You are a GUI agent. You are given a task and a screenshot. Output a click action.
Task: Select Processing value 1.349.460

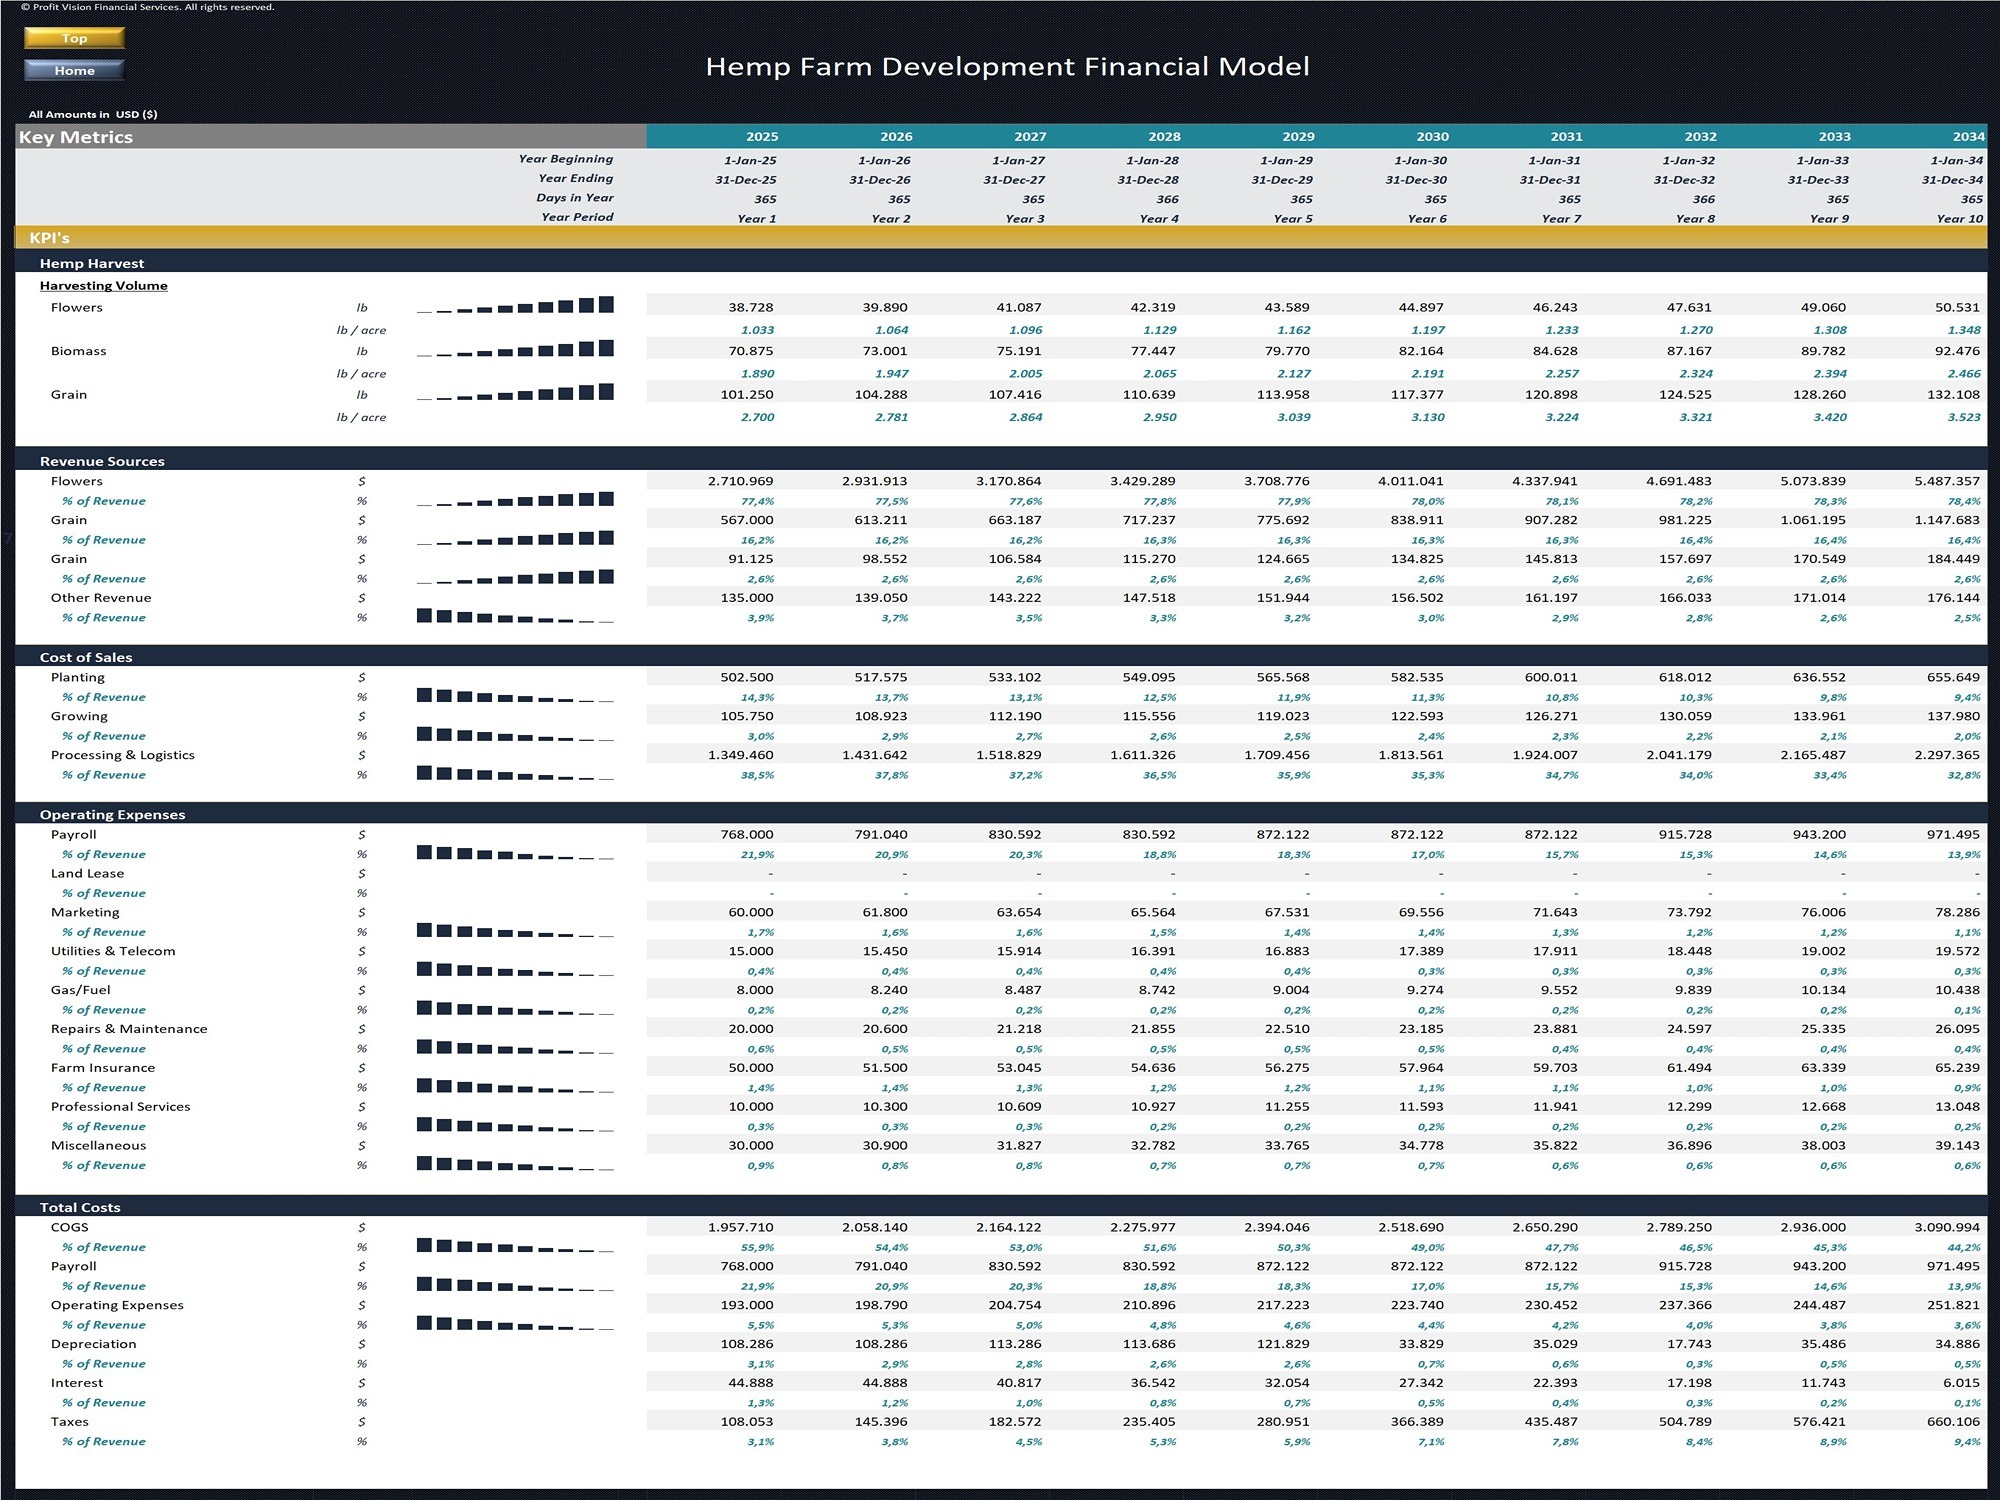[740, 756]
